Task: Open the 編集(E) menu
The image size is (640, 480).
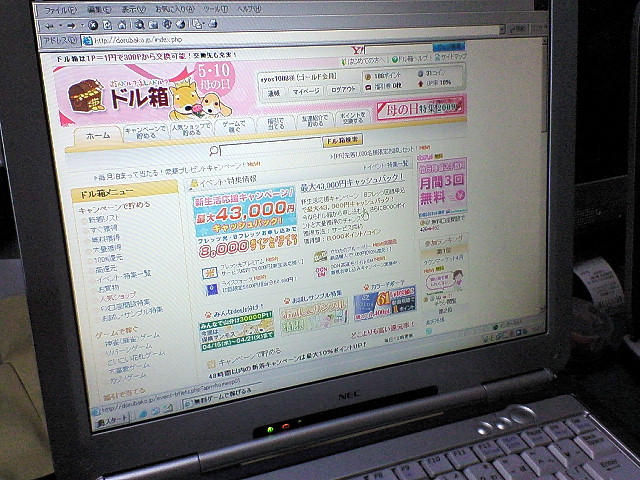Action: click(99, 10)
